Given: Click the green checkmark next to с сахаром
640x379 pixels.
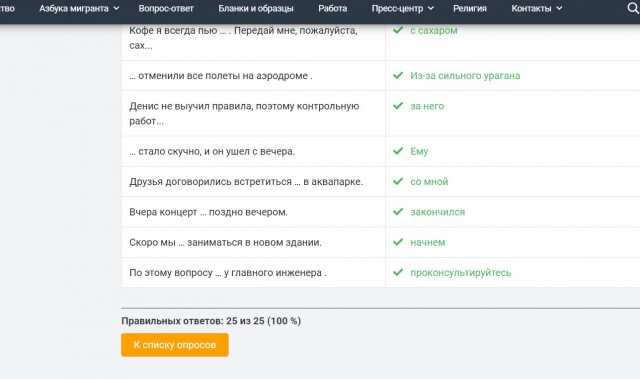Looking at the screenshot, I should 398,30.
